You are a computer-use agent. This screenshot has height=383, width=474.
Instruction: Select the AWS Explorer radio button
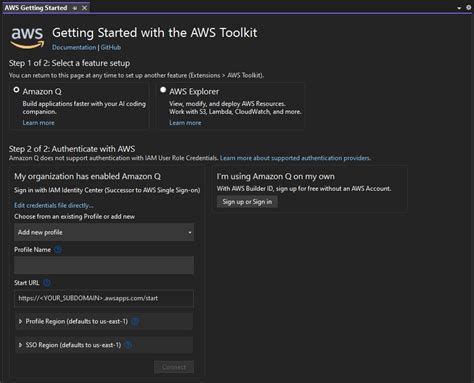click(163, 90)
